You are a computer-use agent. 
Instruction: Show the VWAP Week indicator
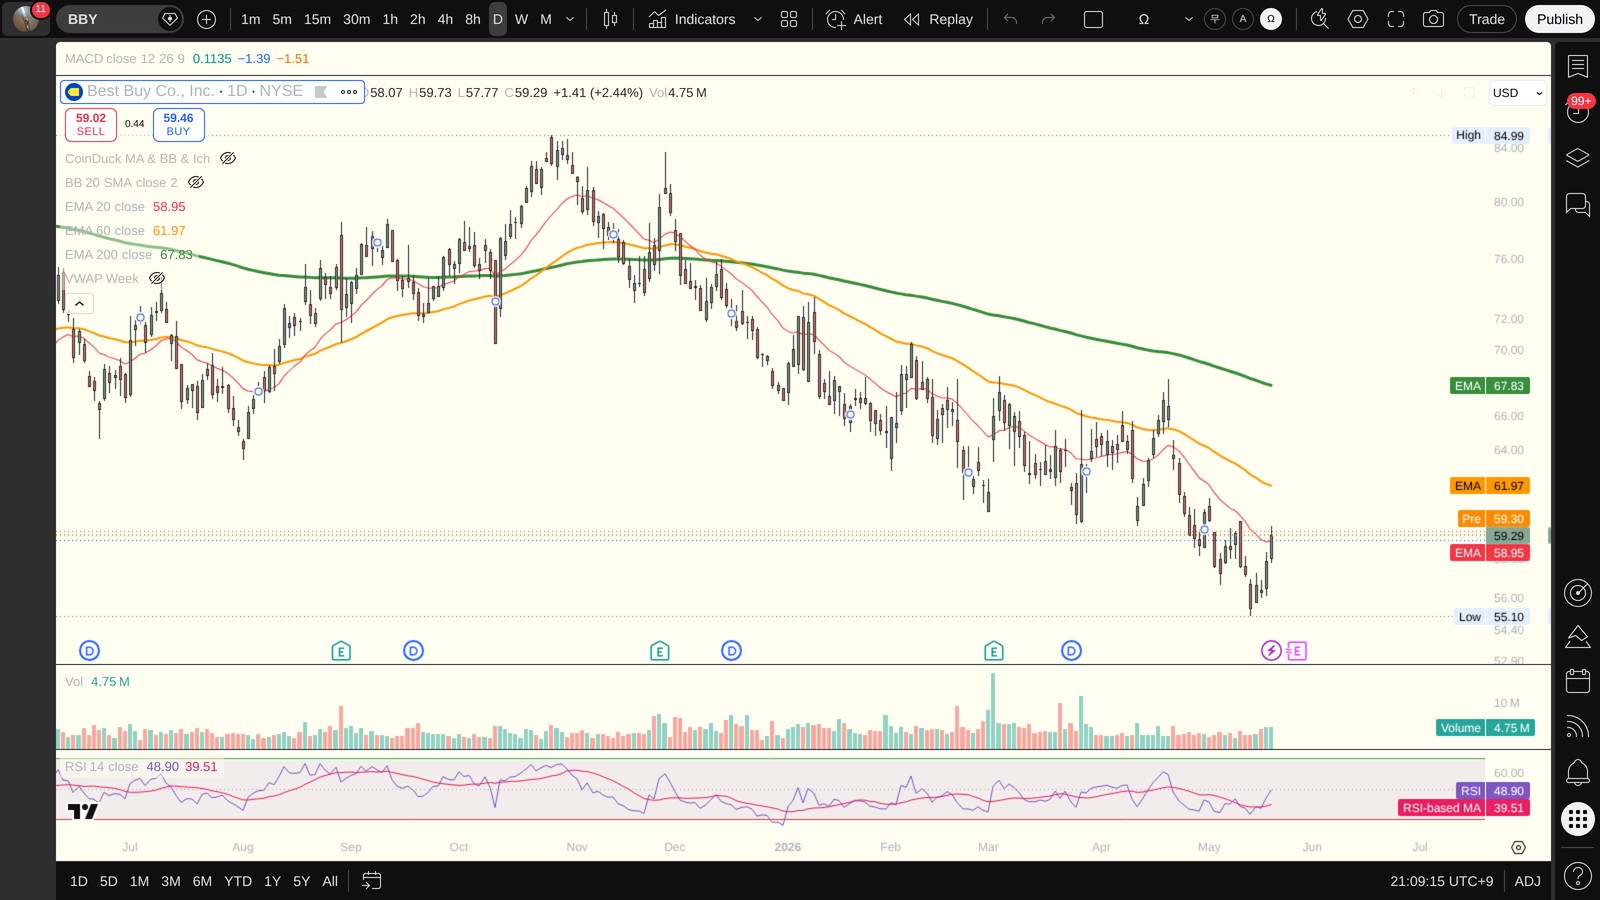[157, 278]
